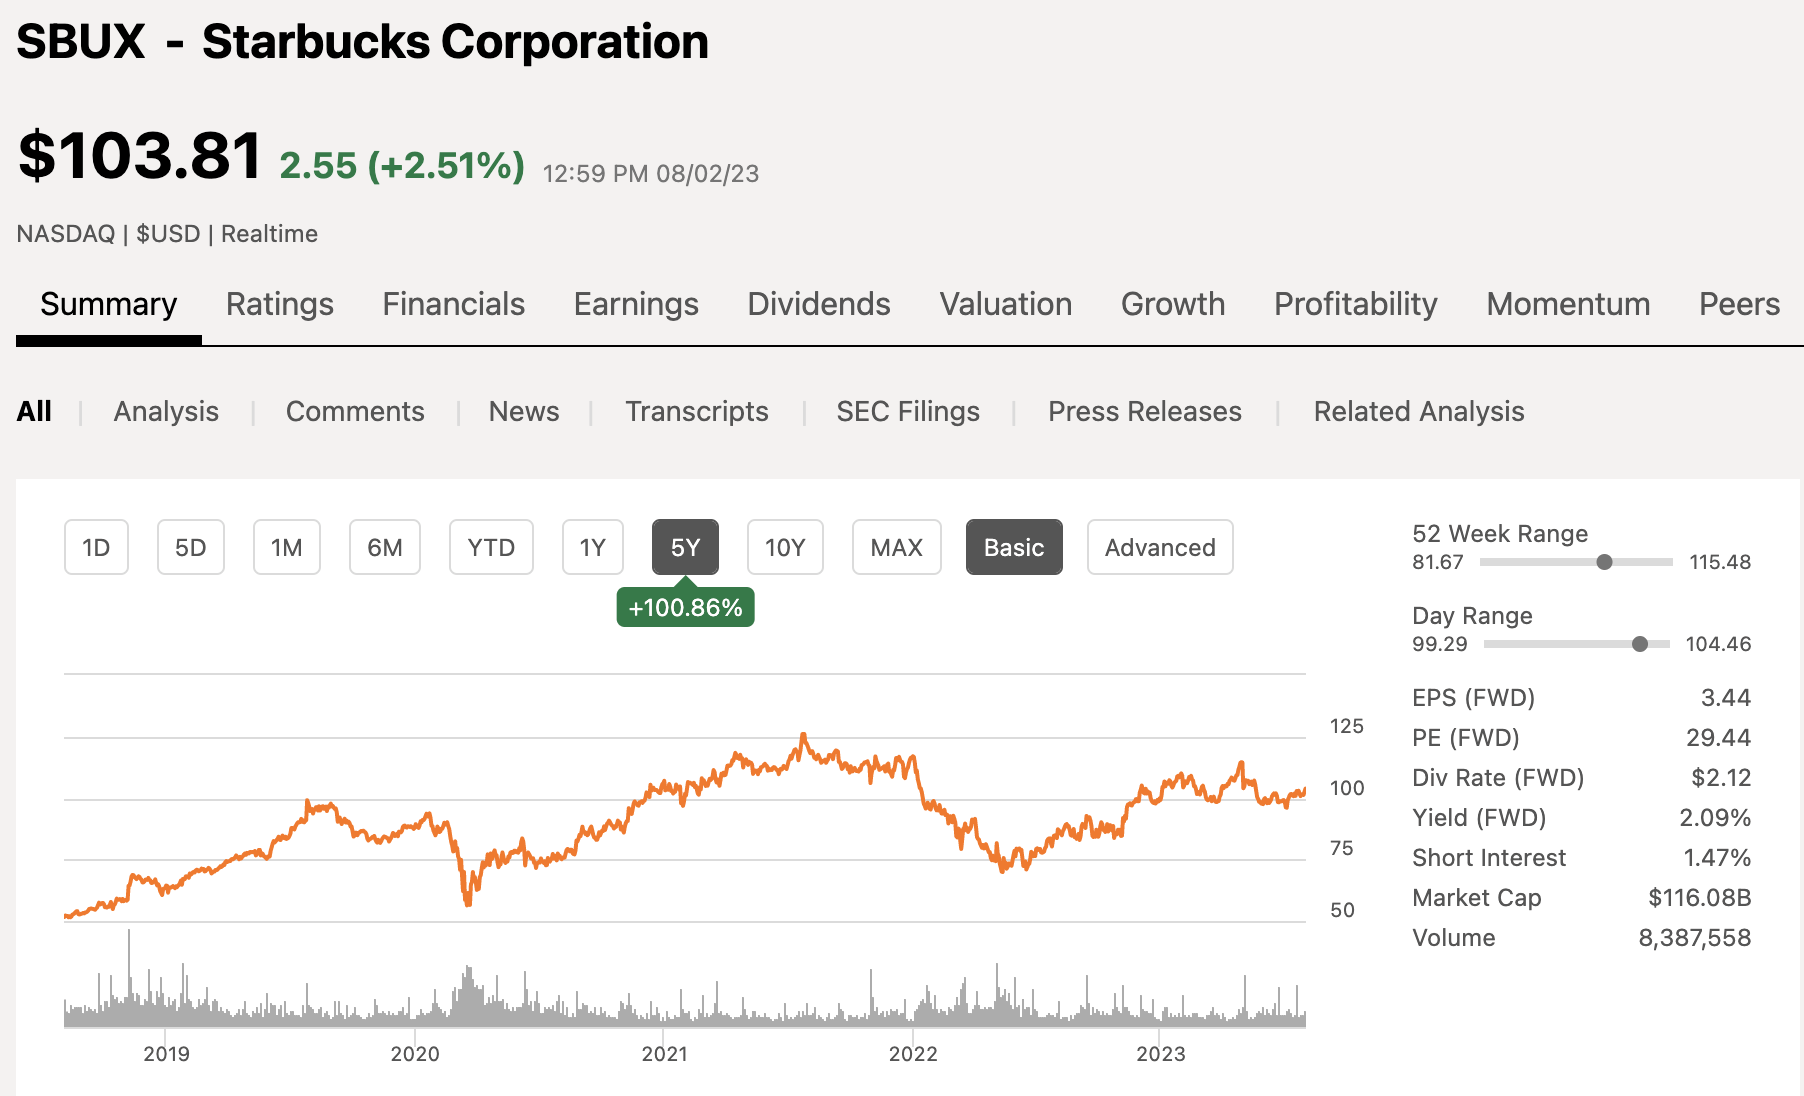1804x1096 pixels.
Task: Click the Div Rate (FWD) value $2.12
Action: [1721, 778]
